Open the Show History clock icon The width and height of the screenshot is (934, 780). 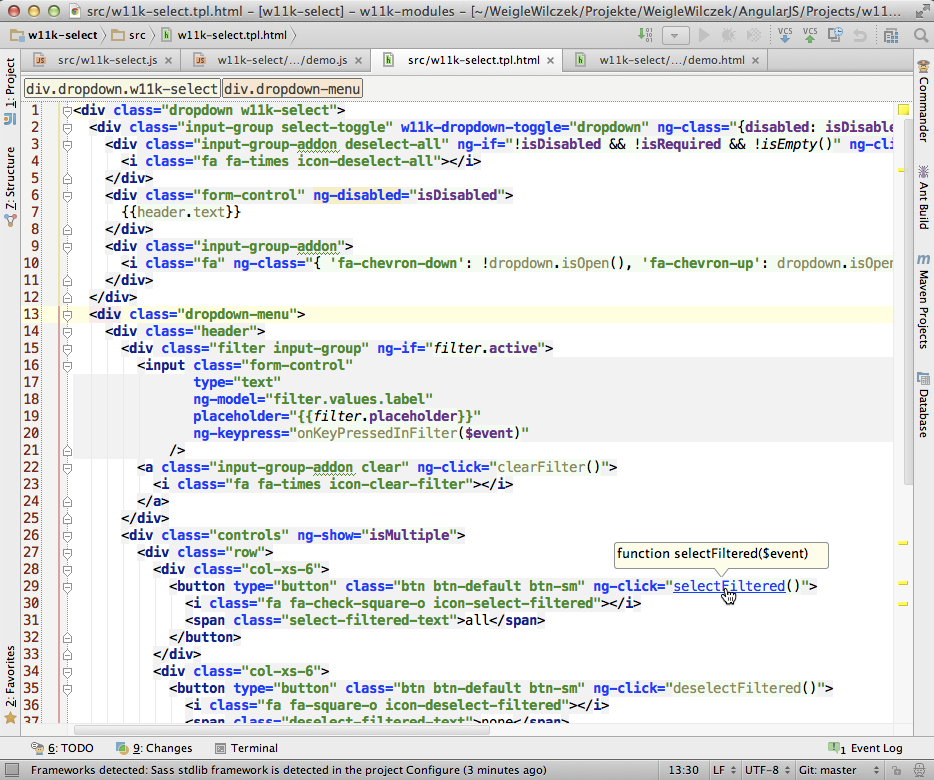pyautogui.click(x=835, y=35)
